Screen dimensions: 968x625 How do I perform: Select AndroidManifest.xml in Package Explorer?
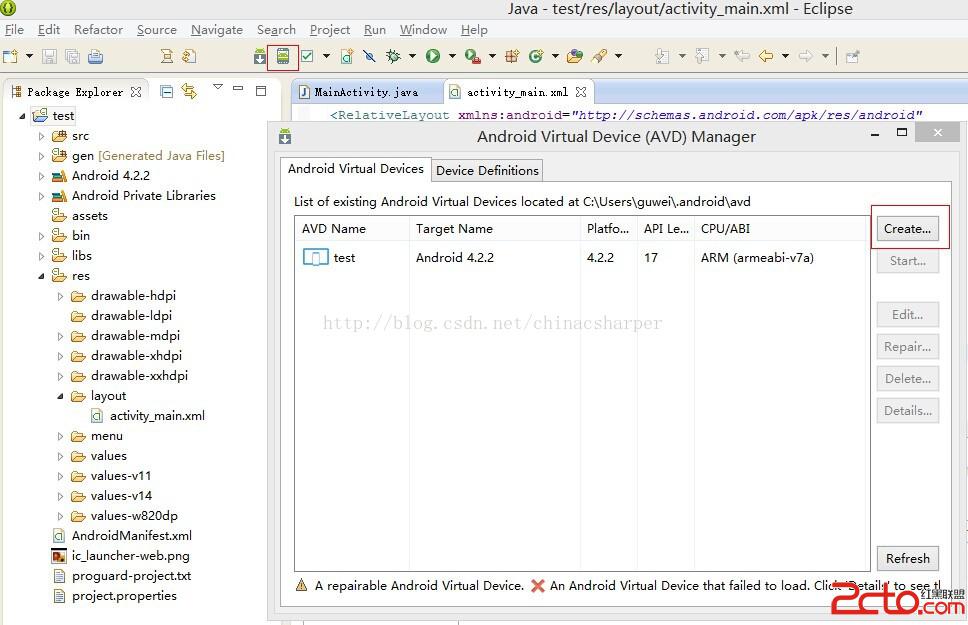click(x=122, y=535)
